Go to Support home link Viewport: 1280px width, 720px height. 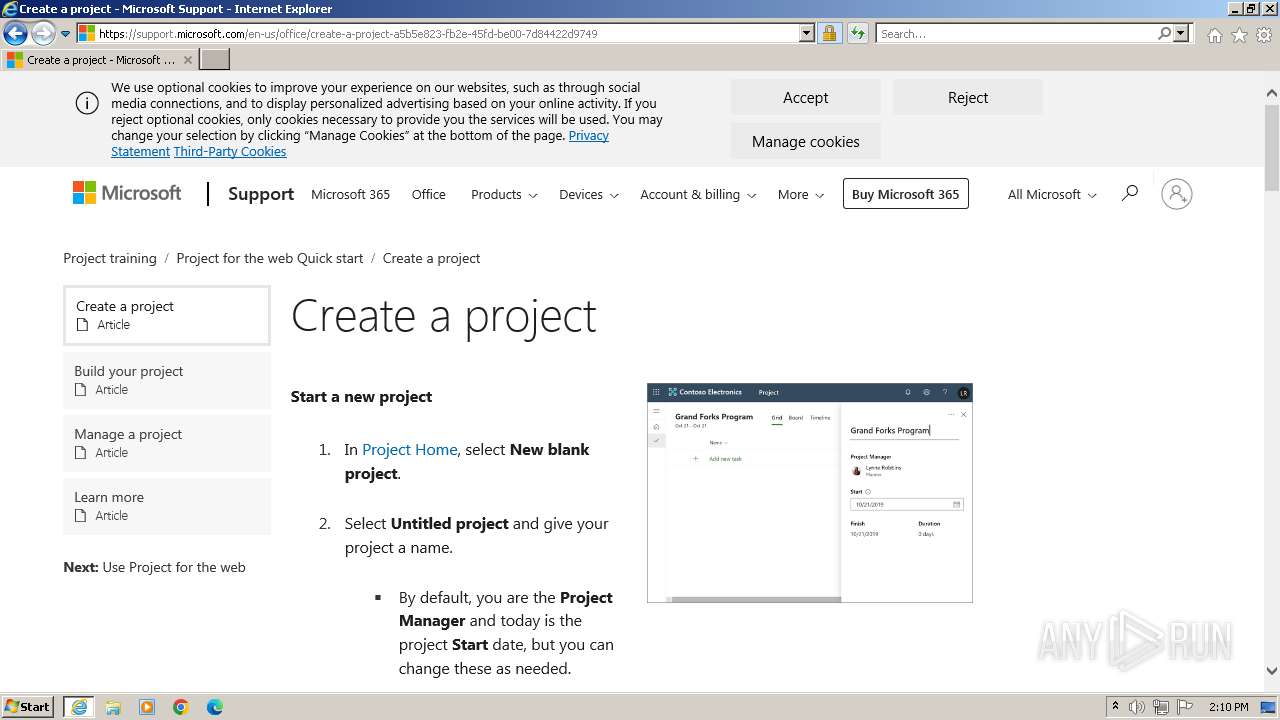pos(261,194)
